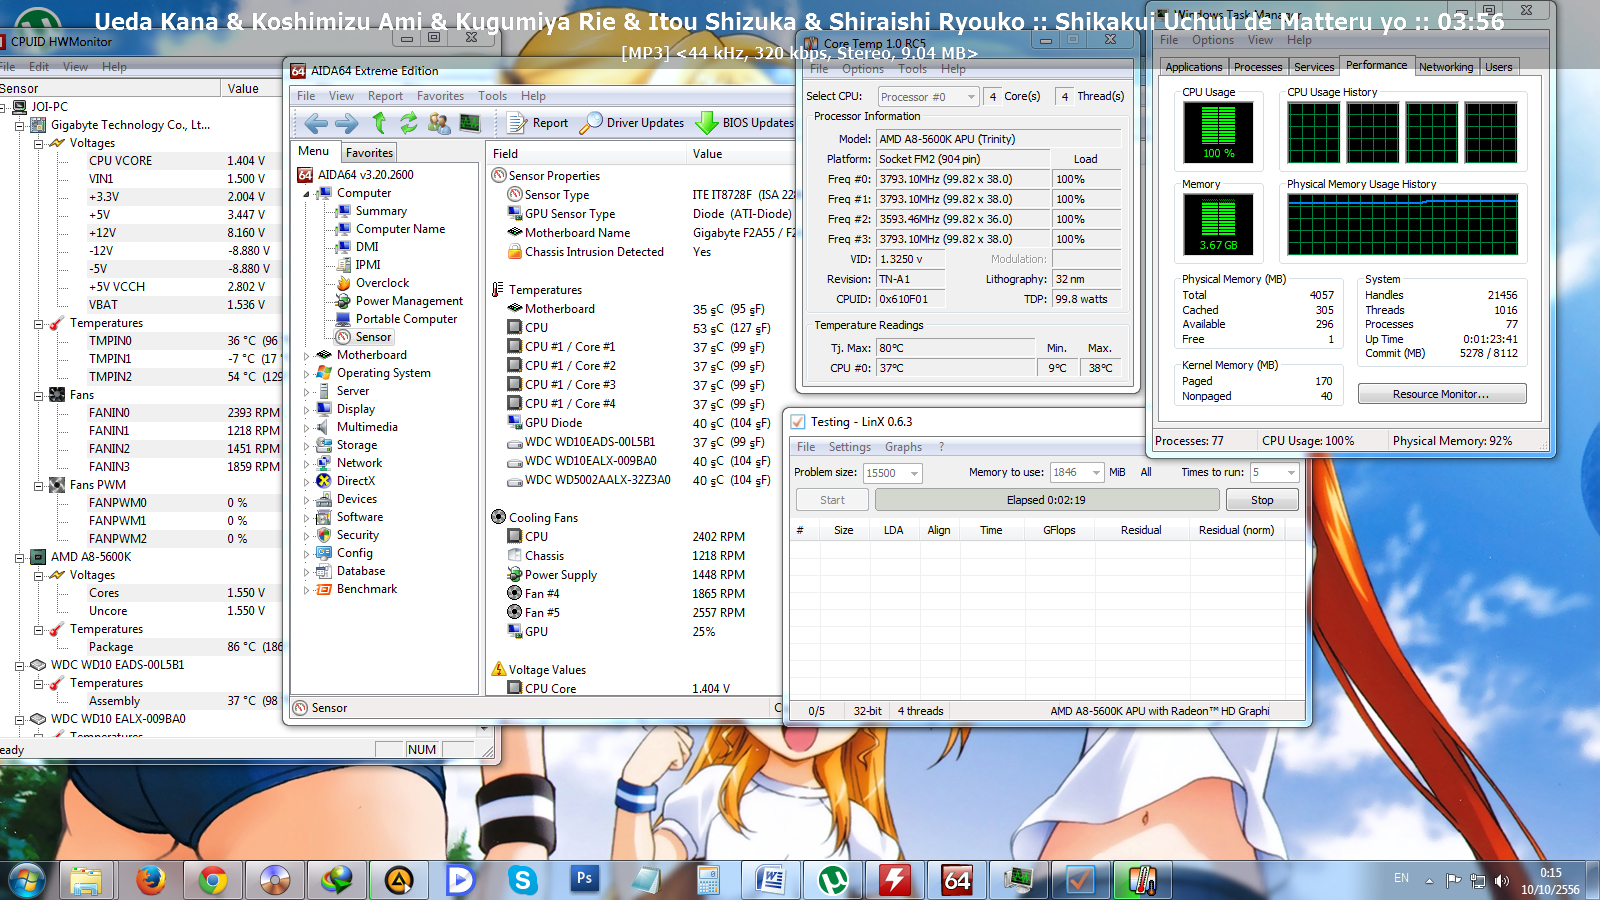This screenshot has height=900, width=1600.
Task: Click the green Refresh icon in AIDA64
Action: (x=409, y=123)
